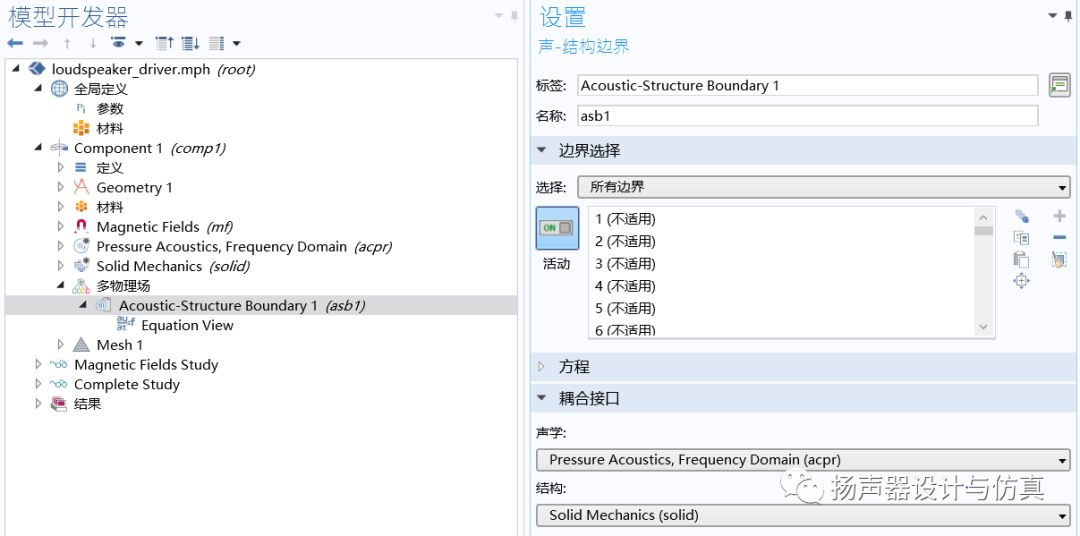The height and width of the screenshot is (536, 1080).
Task: Collapse the 多物理场 node
Action: 61,285
